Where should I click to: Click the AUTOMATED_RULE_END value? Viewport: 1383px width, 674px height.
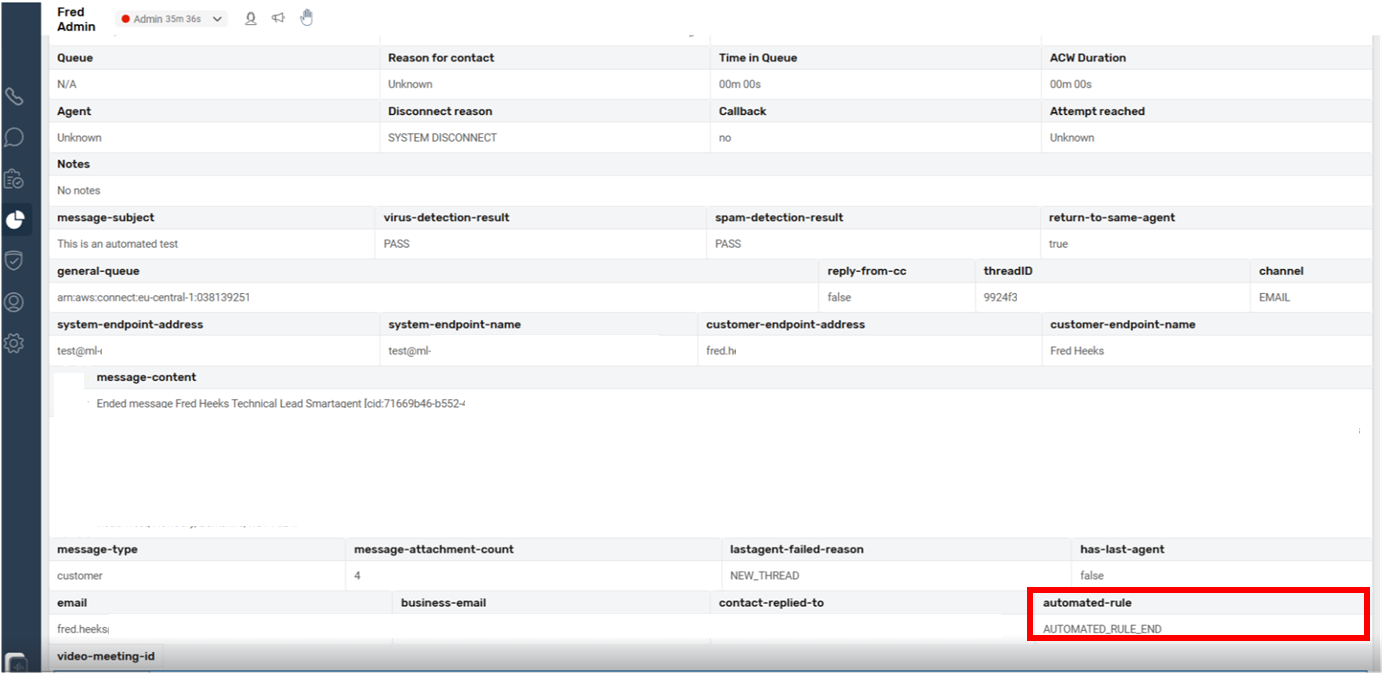[x=1102, y=629]
